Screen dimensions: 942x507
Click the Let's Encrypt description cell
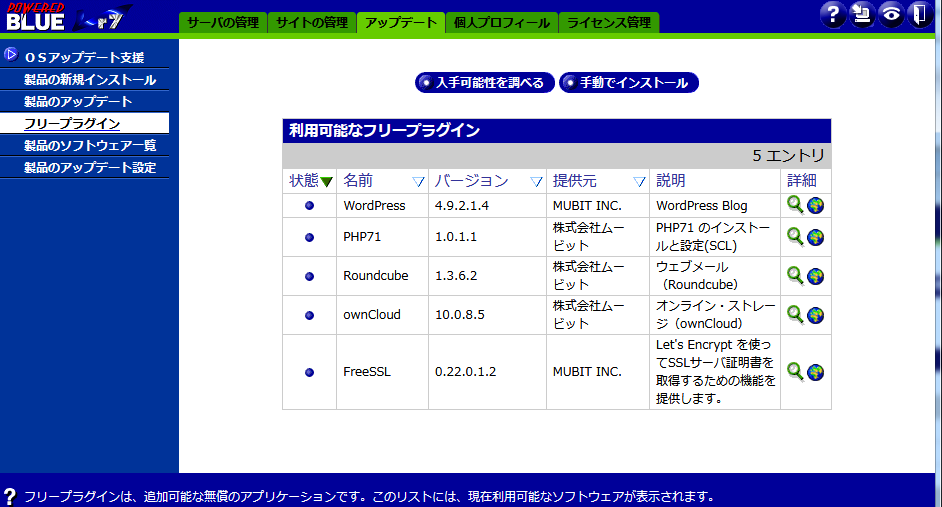coord(715,371)
